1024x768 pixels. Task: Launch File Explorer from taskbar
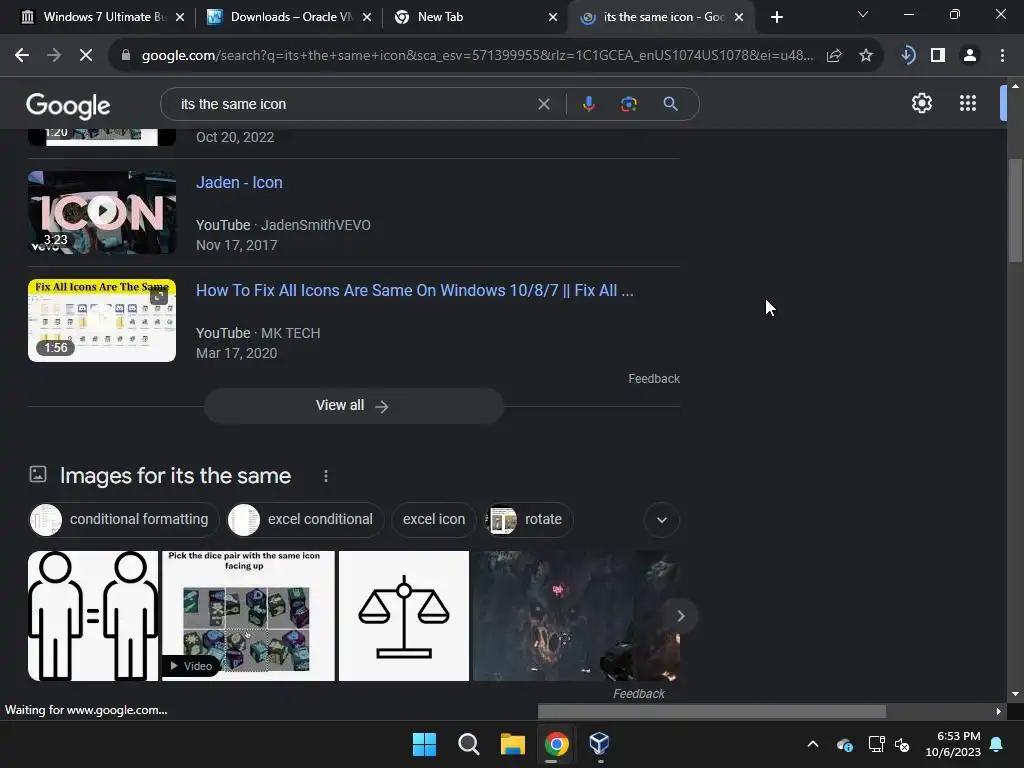click(513, 744)
